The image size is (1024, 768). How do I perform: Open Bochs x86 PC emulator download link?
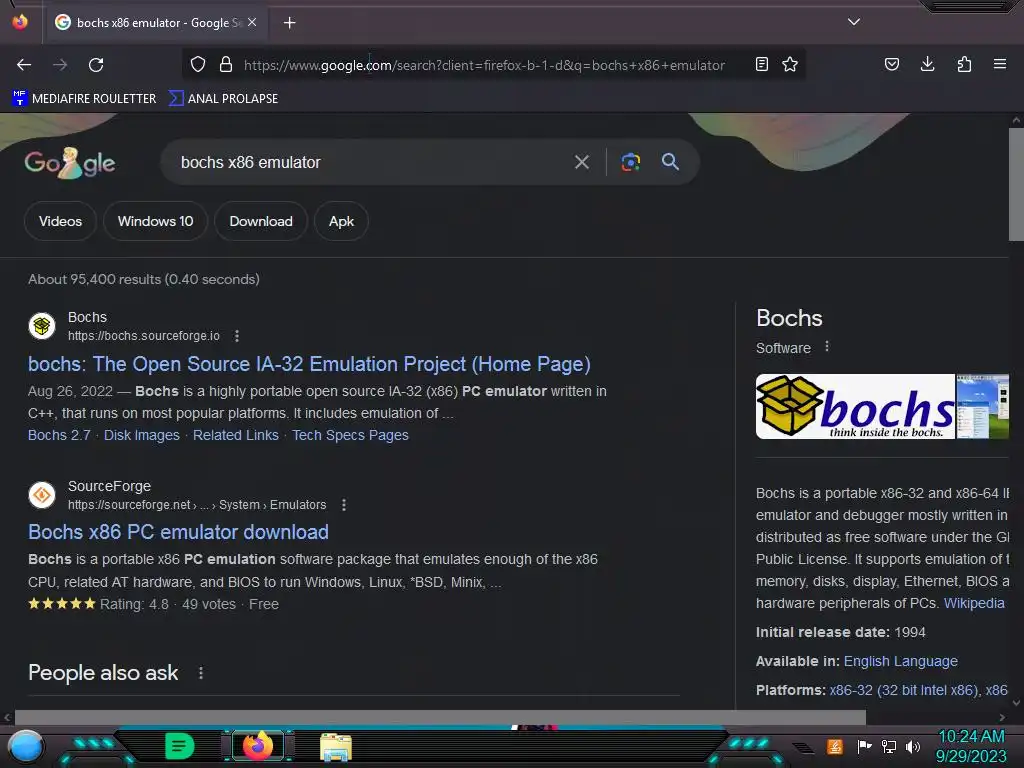pos(178,532)
